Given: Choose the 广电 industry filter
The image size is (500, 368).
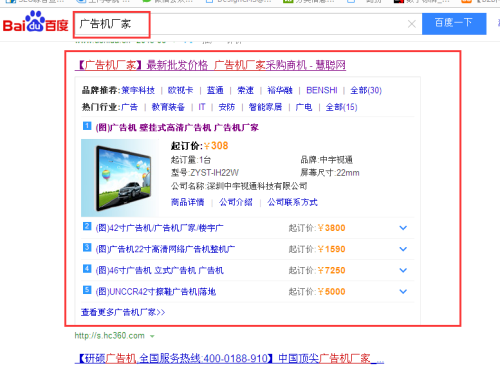Looking at the screenshot, I should point(304,107).
